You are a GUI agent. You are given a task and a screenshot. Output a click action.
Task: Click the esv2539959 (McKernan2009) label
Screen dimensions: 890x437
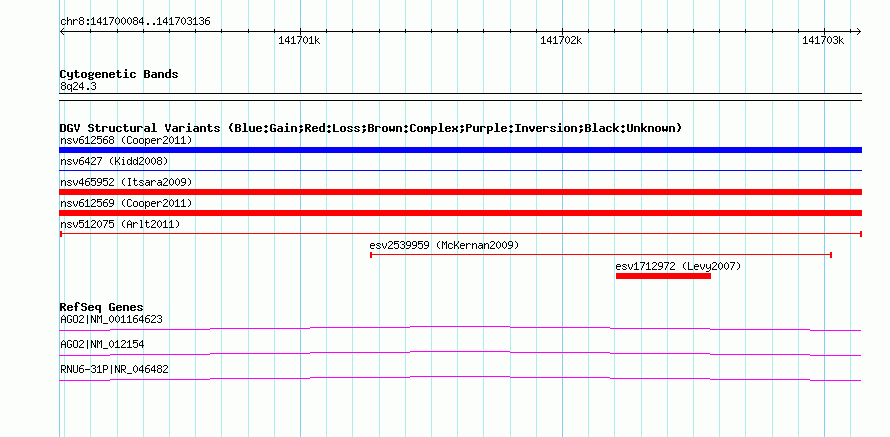444,245
